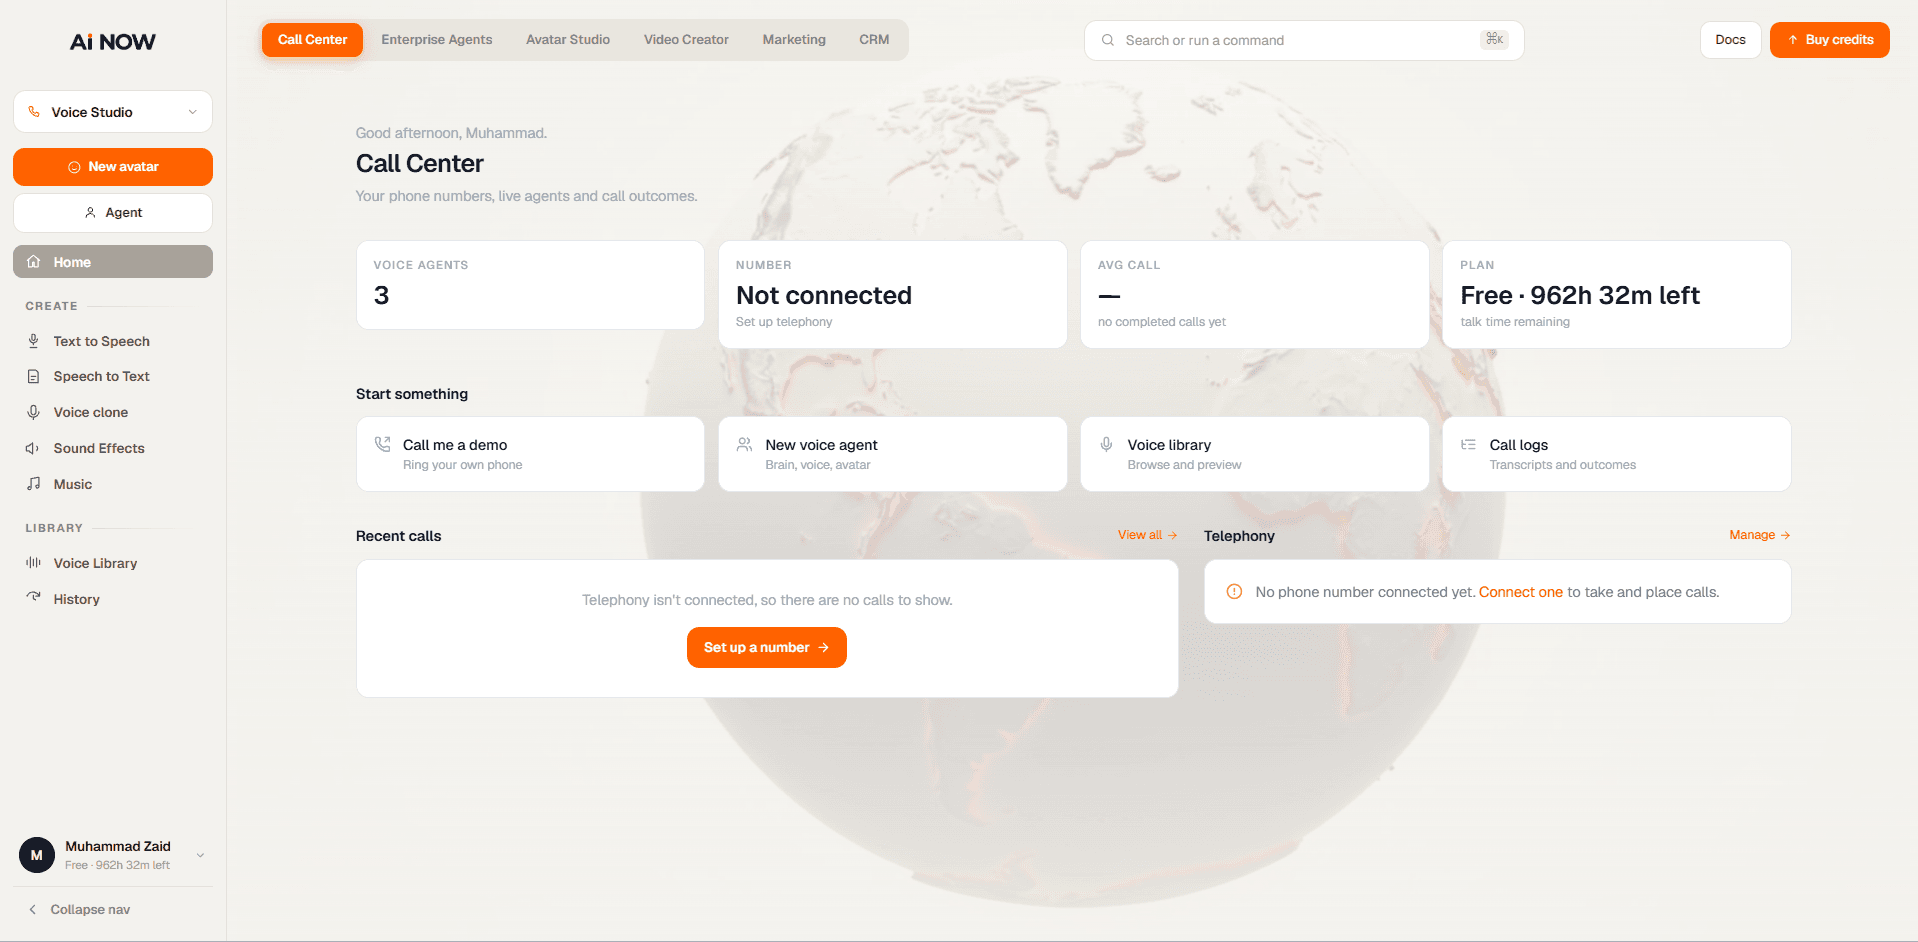The height and width of the screenshot is (942, 1918).
Task: Click the arrow icon on Set up a number
Action: click(x=824, y=648)
